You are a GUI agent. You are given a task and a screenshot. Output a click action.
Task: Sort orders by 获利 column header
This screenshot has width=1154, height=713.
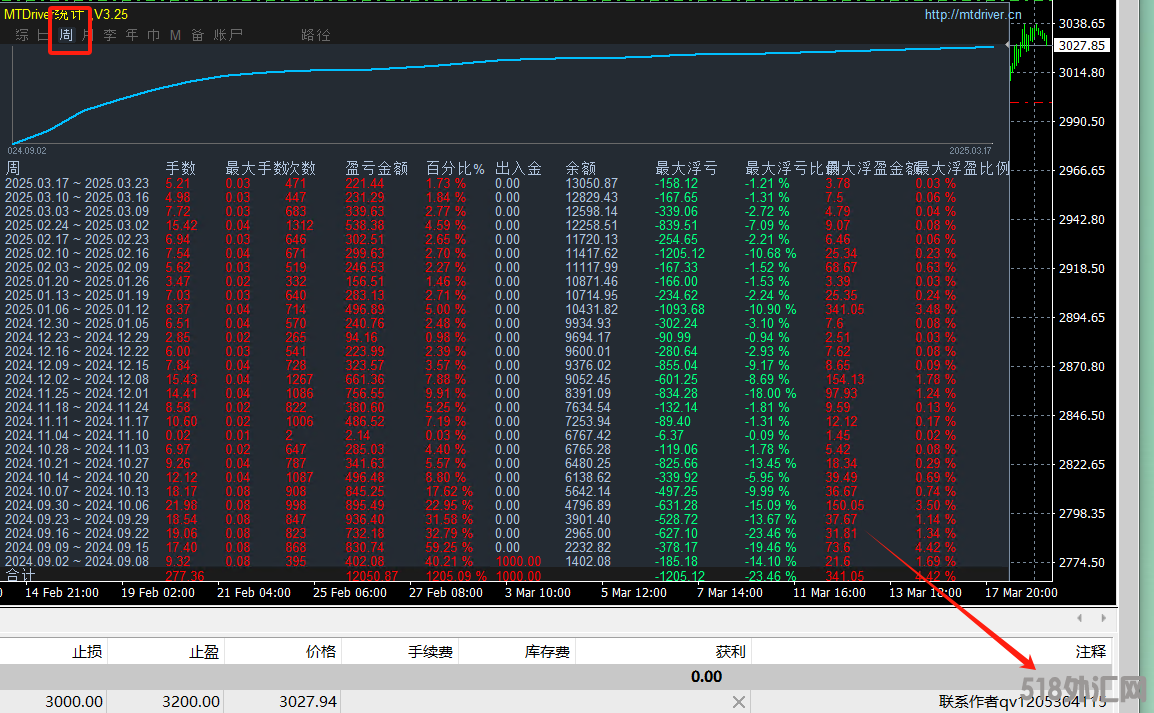pyautogui.click(x=730, y=652)
